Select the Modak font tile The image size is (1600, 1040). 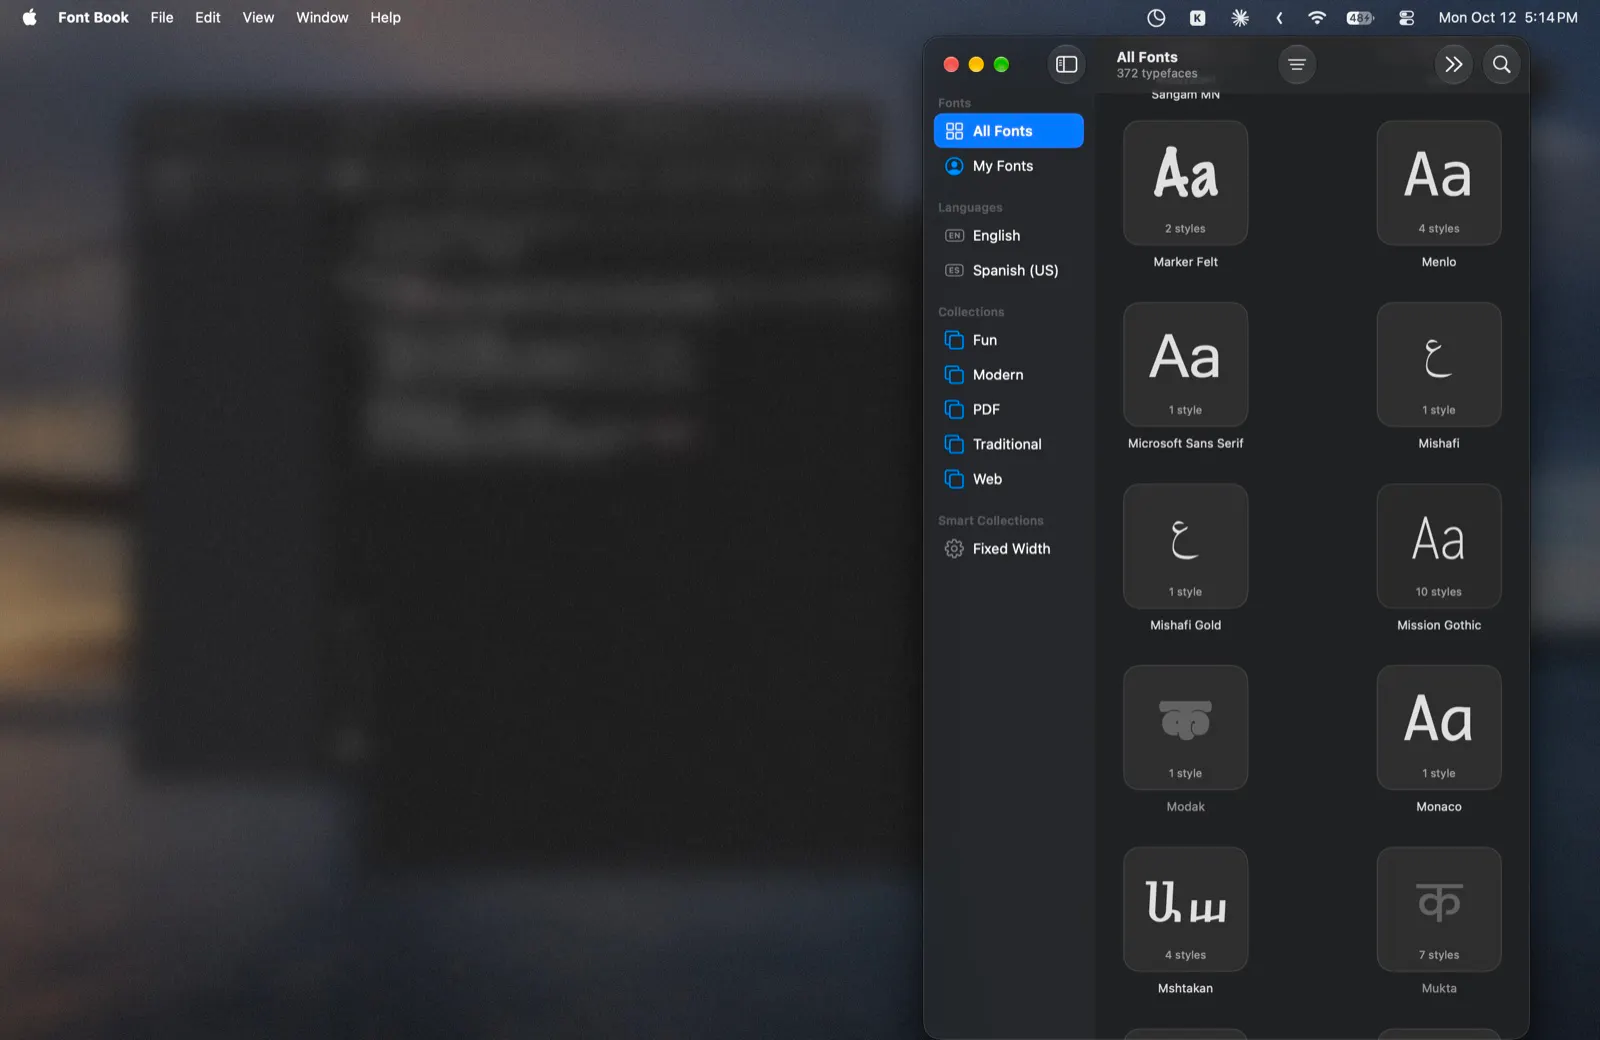point(1186,728)
